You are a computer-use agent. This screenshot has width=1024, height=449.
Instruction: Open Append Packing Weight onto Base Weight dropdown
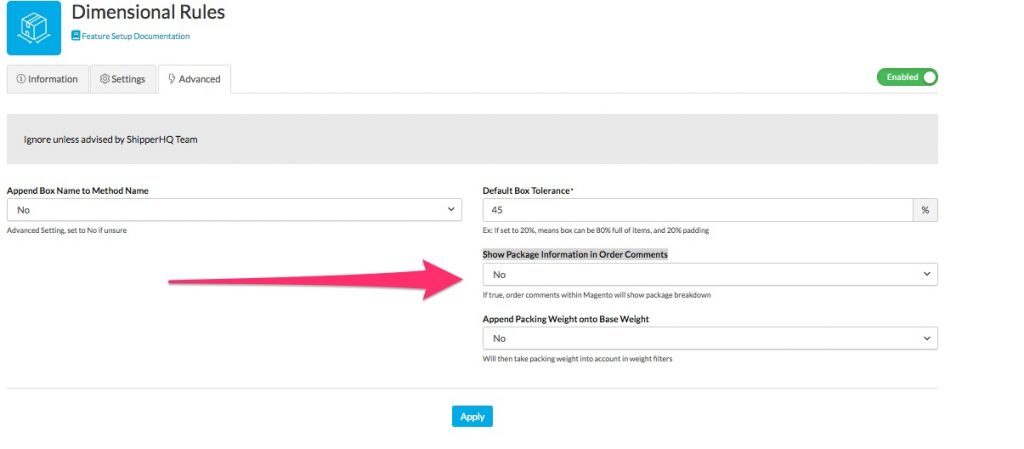click(709, 339)
